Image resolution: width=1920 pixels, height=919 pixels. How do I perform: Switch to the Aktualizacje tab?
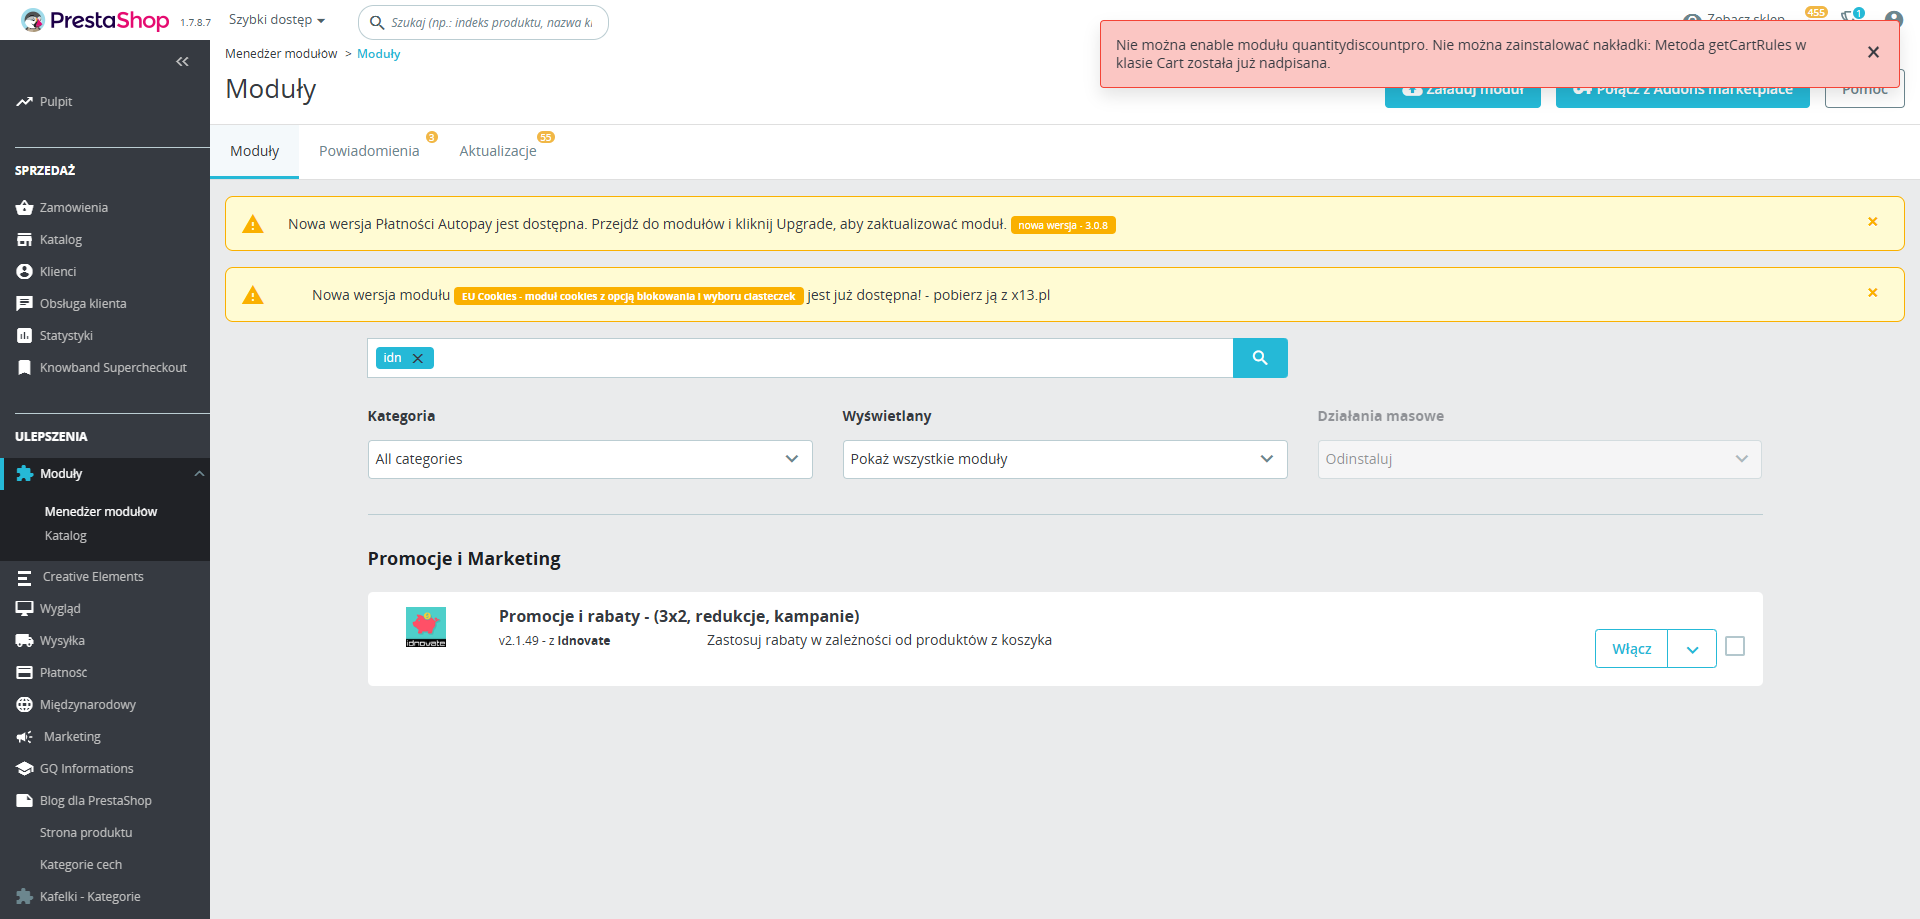pyautogui.click(x=498, y=151)
